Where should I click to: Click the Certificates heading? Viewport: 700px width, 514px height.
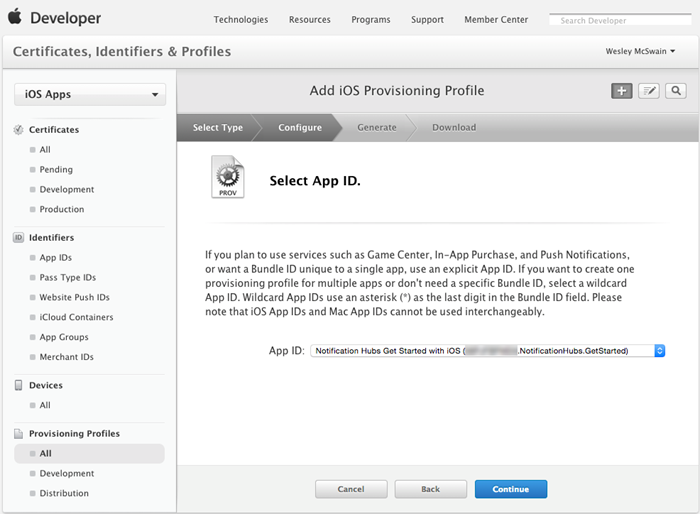click(54, 130)
